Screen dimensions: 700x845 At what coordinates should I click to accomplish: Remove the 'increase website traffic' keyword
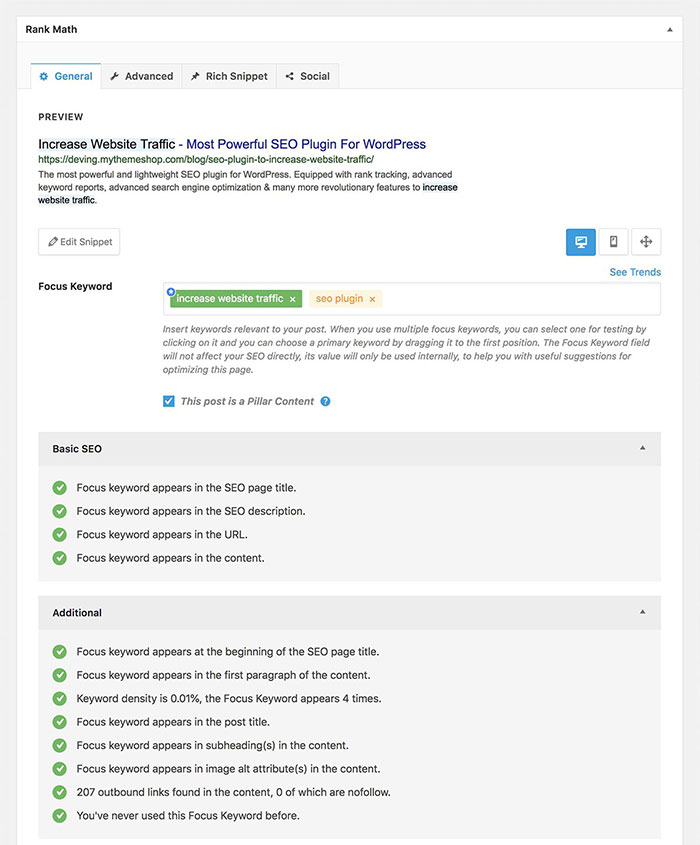[293, 299]
